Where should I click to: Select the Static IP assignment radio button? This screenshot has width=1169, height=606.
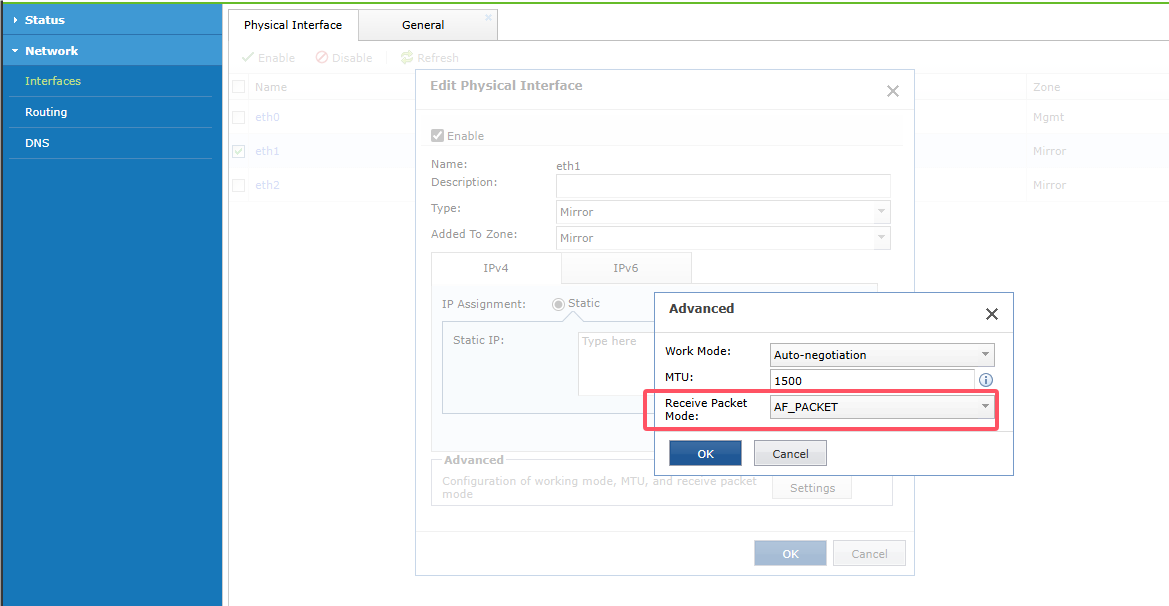click(558, 304)
